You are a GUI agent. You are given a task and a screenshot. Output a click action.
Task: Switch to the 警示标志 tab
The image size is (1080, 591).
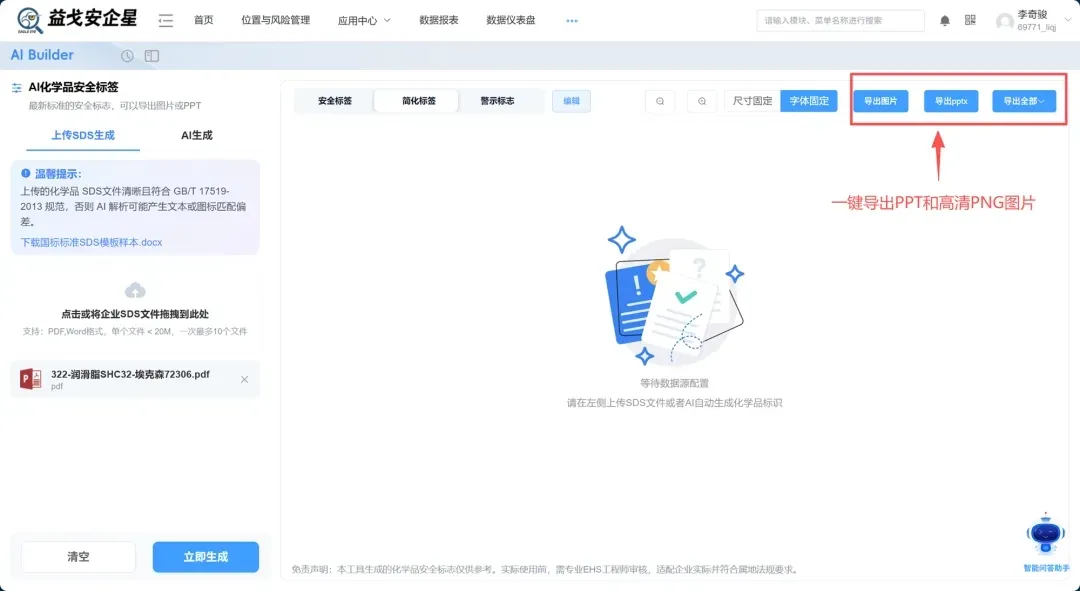[x=497, y=101]
